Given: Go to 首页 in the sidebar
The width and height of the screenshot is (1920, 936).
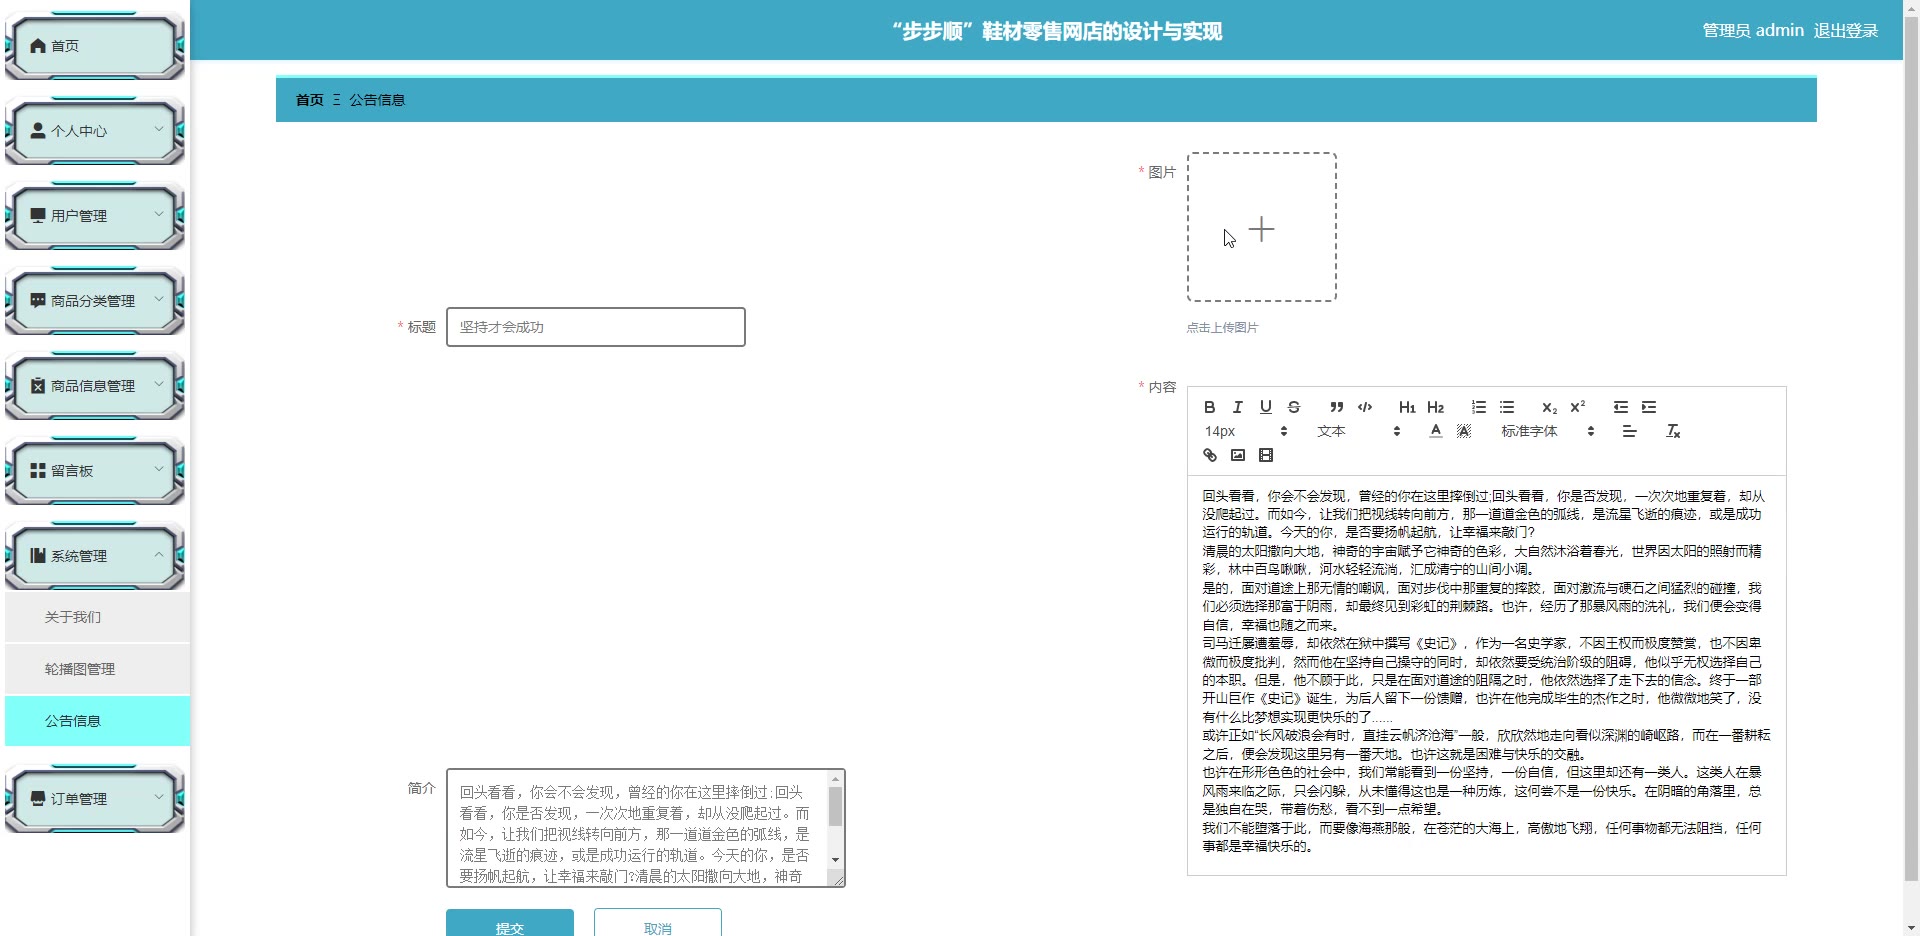Looking at the screenshot, I should pos(95,46).
